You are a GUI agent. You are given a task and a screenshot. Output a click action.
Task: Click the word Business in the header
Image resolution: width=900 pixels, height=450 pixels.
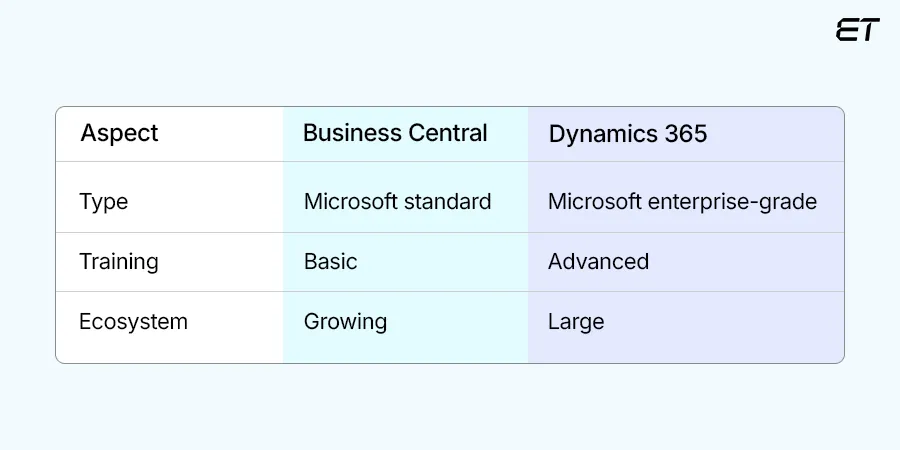pos(349,133)
